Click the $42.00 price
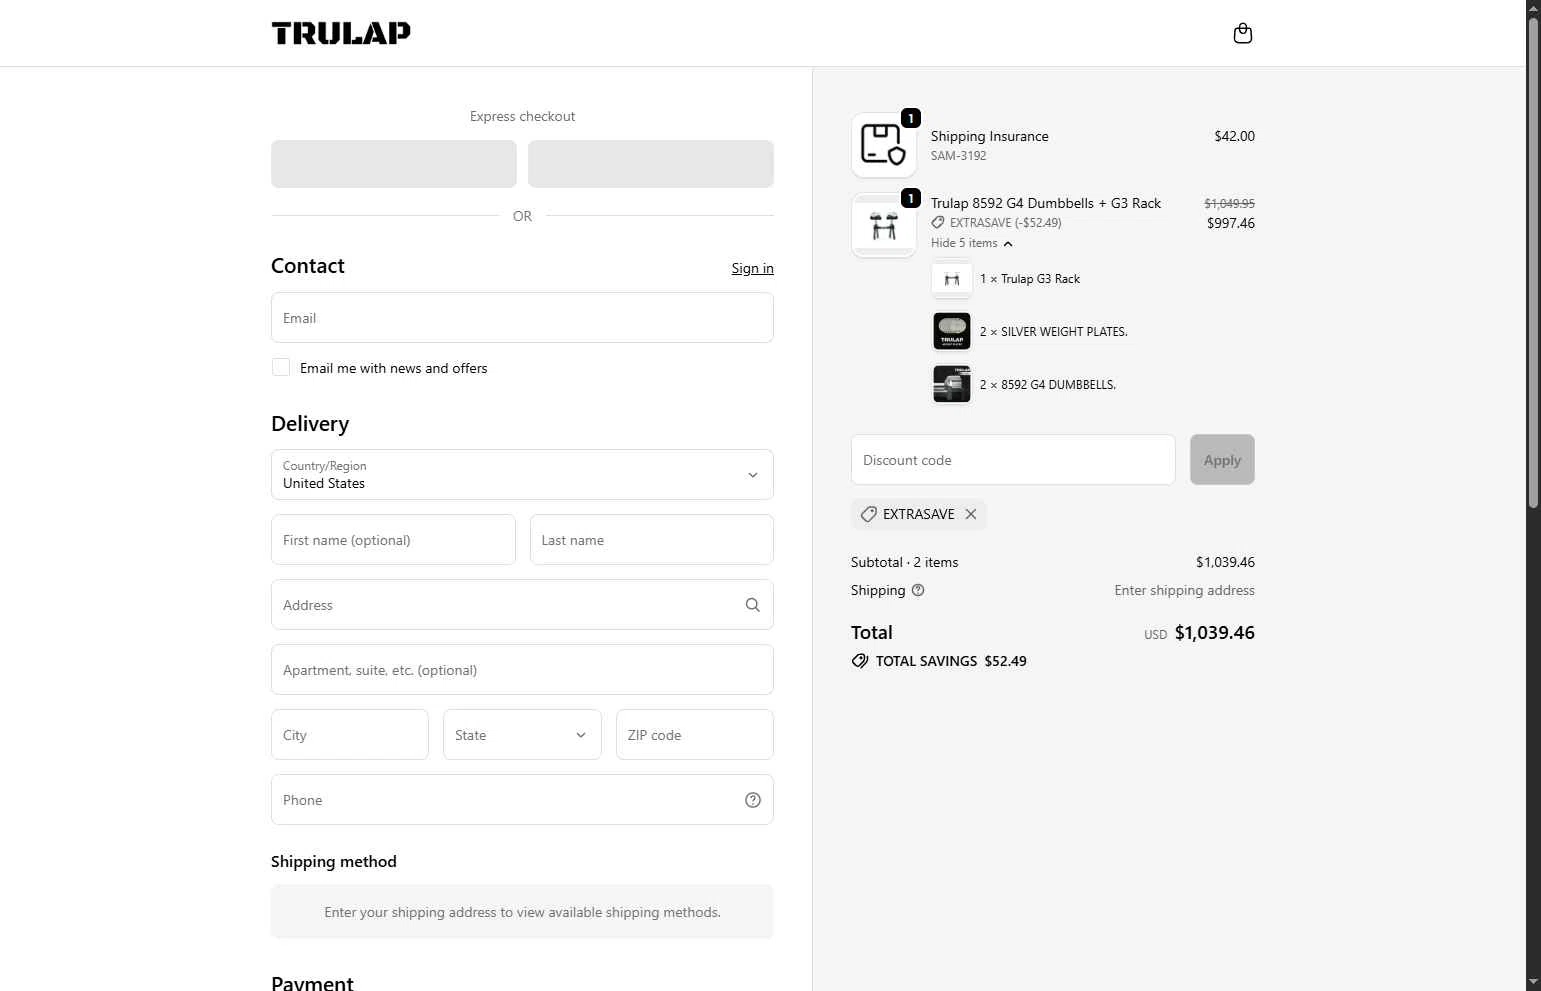1541x991 pixels. pyautogui.click(x=1234, y=136)
